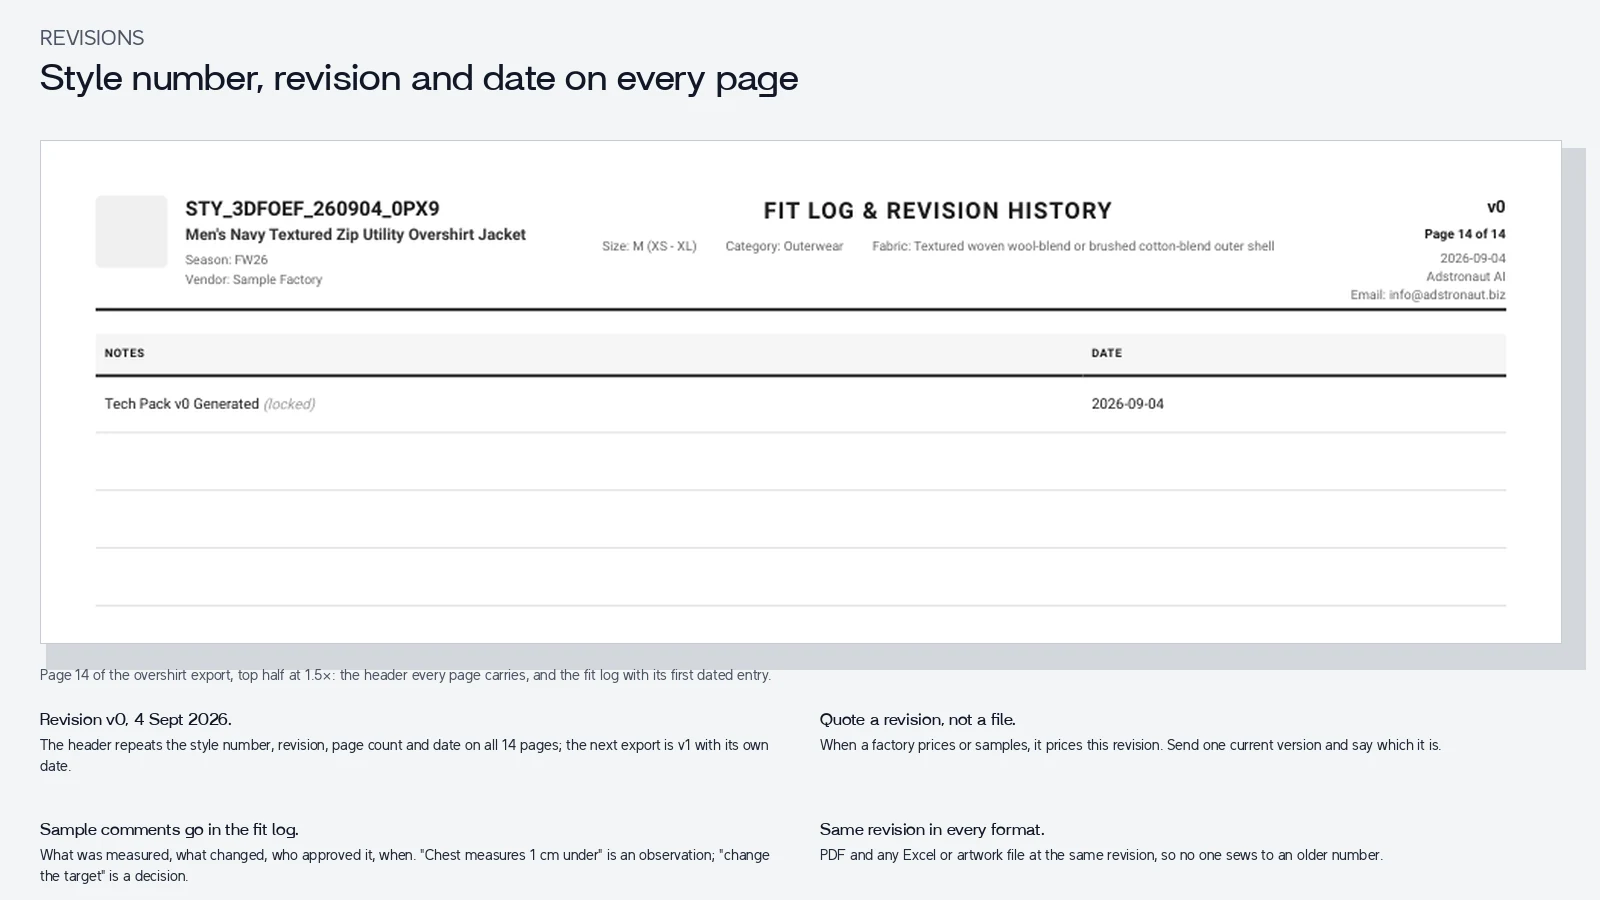The height and width of the screenshot is (900, 1600).
Task: Click 'Vendor: Sample Factory' text
Action: click(x=253, y=280)
